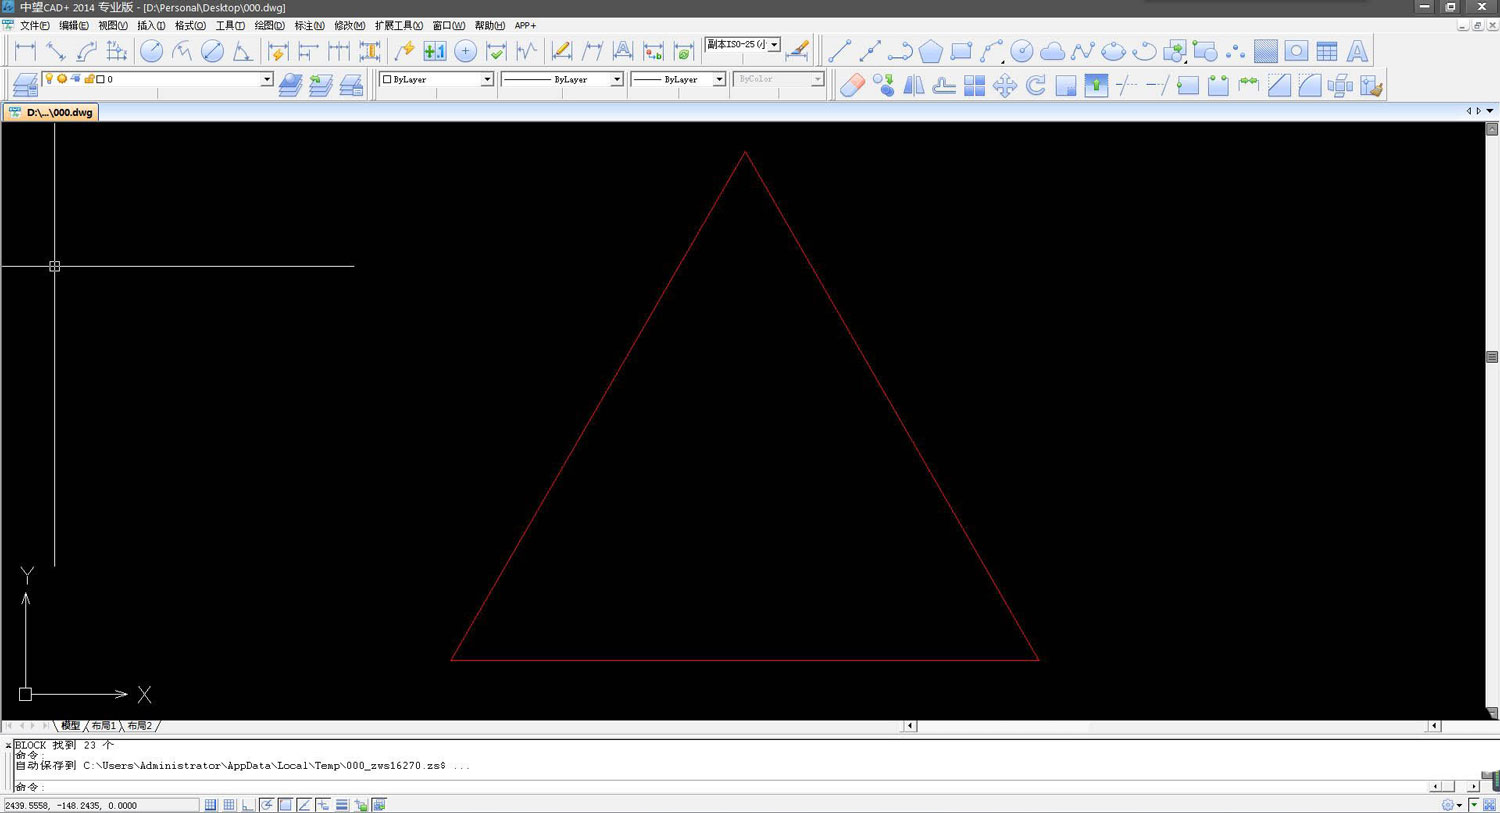Toggle Object snap in status bar

pos(286,805)
